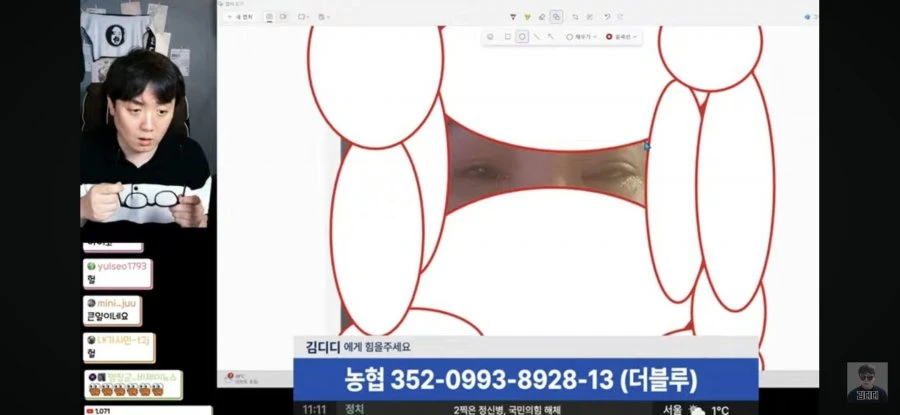
Task: Select the screenshot snip mode icon
Action: pos(269,17)
